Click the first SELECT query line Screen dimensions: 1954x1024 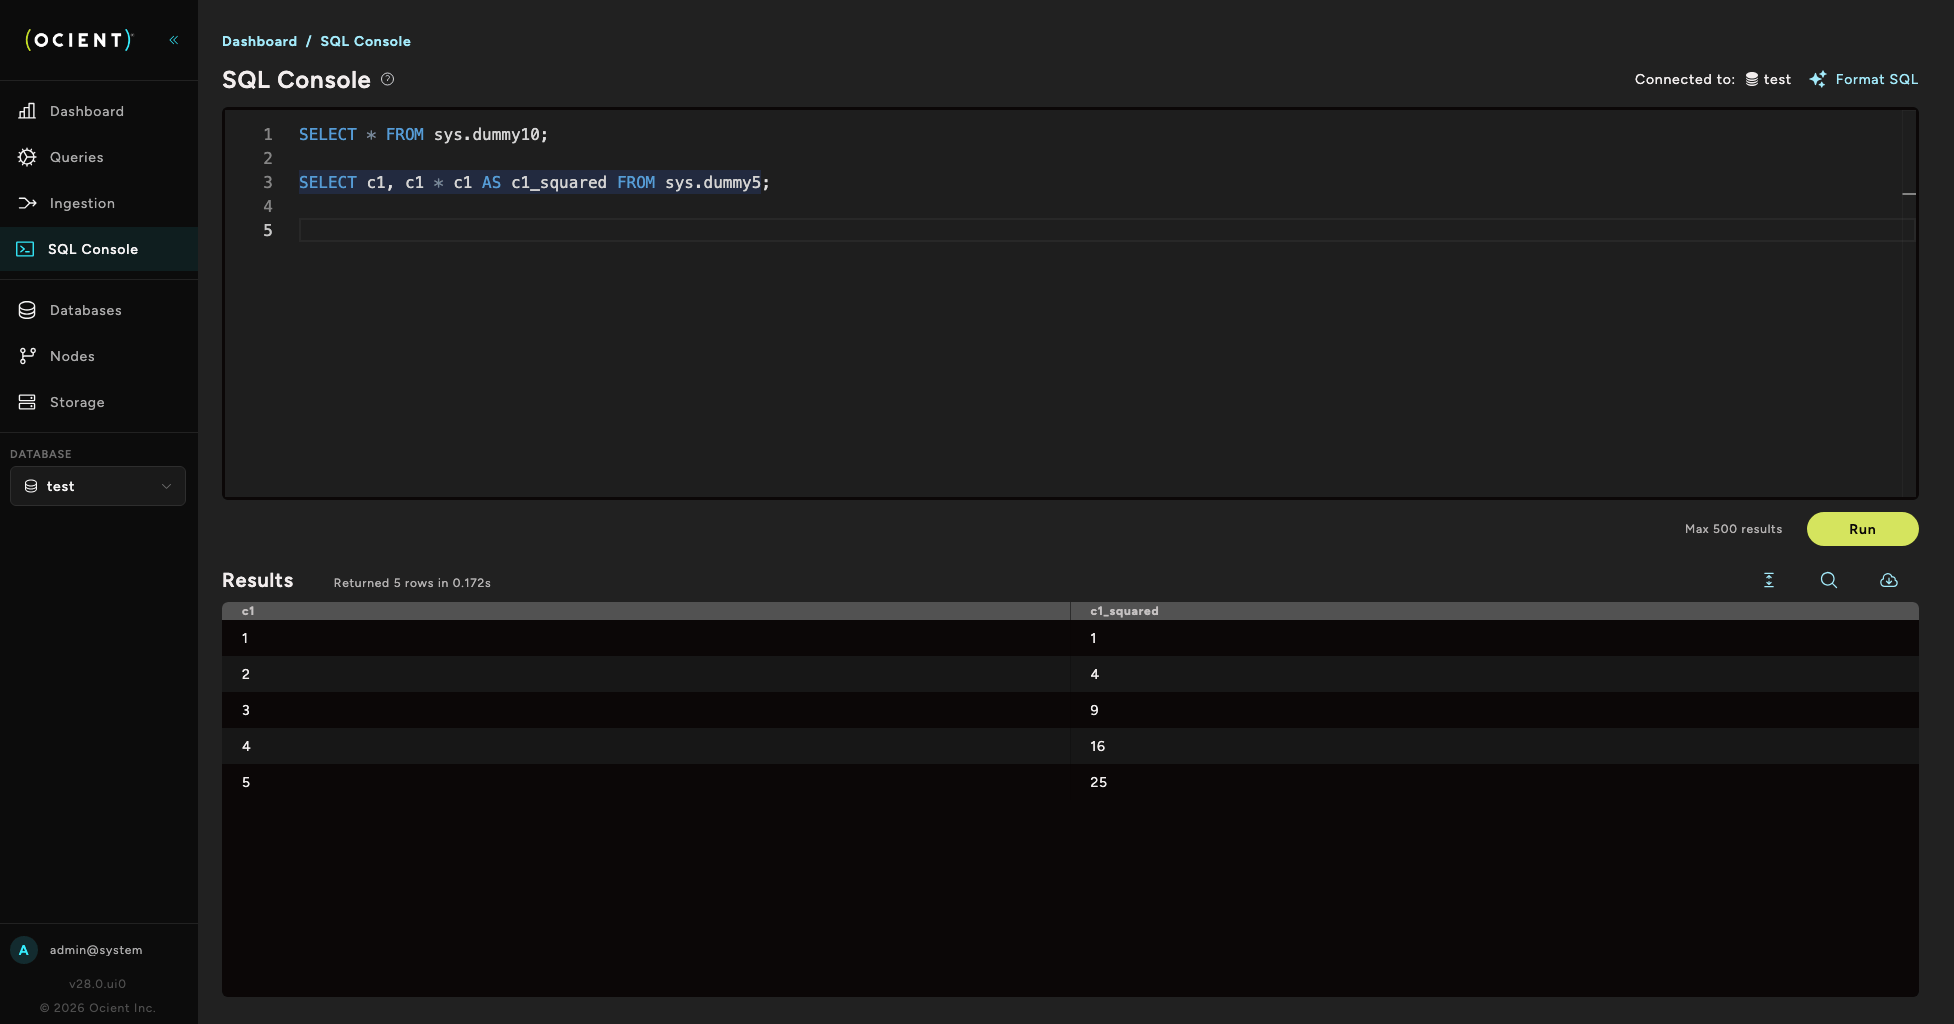pos(423,134)
